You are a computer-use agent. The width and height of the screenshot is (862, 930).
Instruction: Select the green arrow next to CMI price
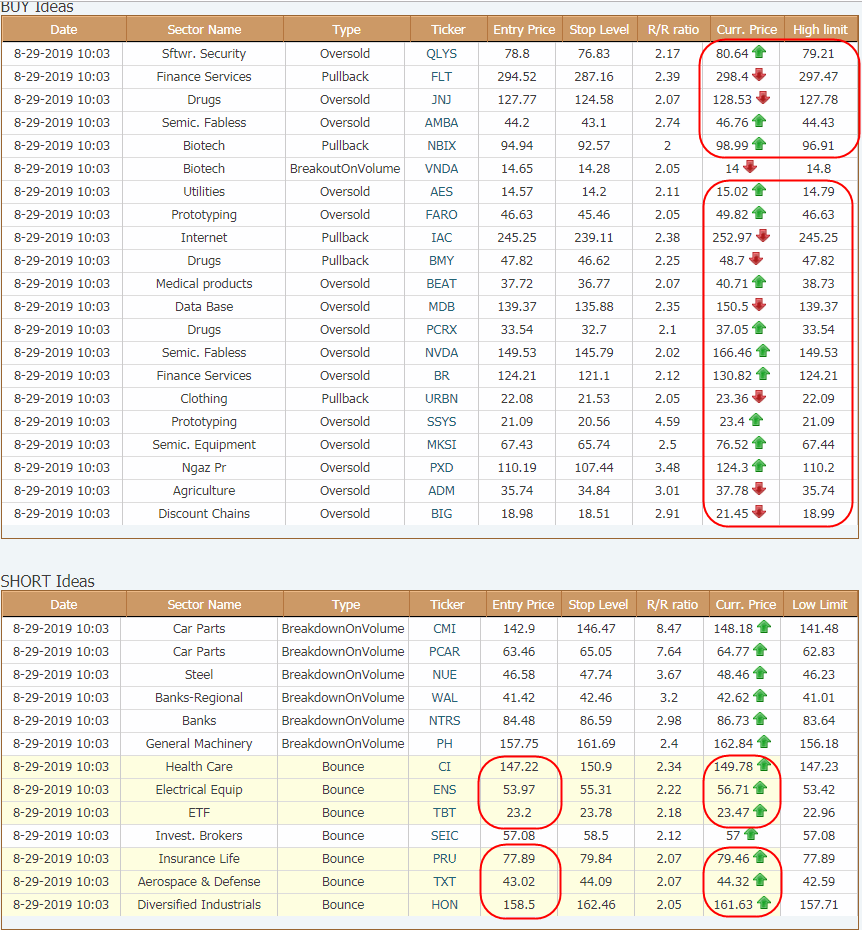click(x=764, y=628)
